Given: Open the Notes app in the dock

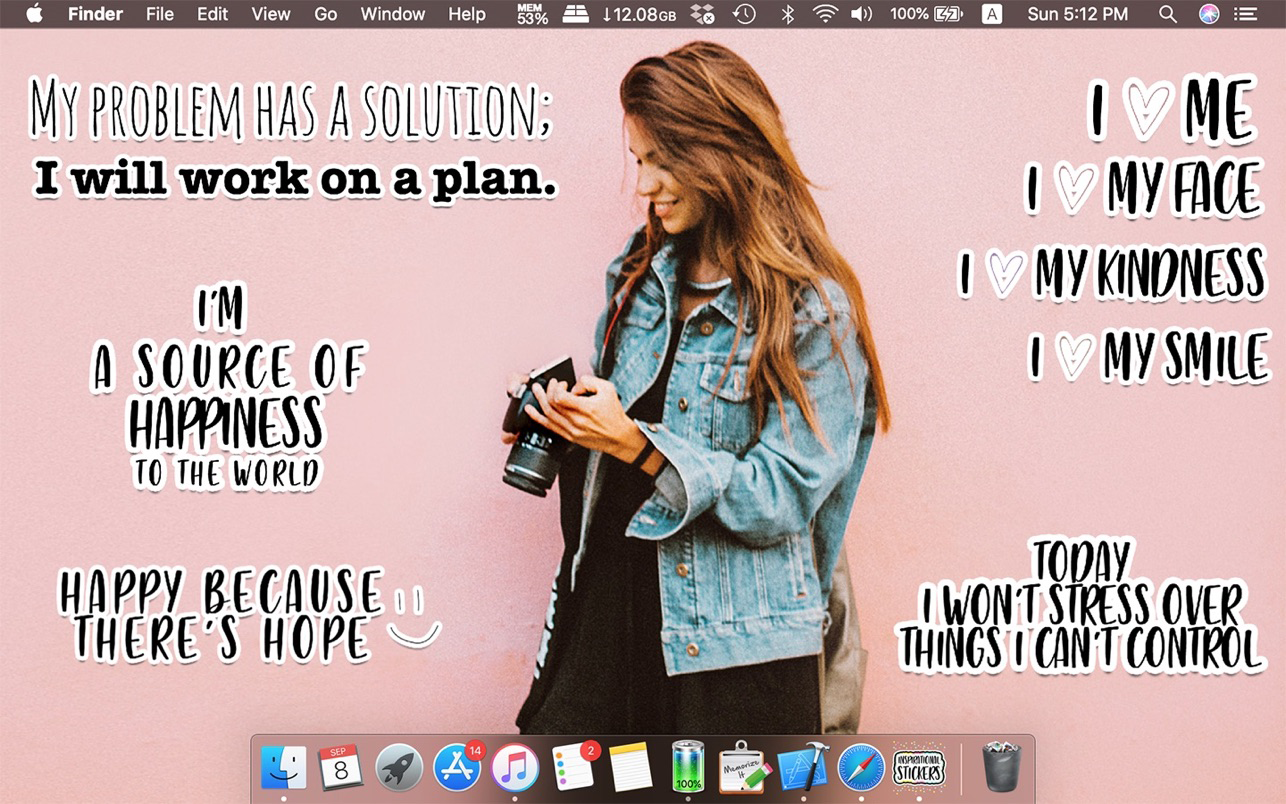Looking at the screenshot, I should pos(630,768).
